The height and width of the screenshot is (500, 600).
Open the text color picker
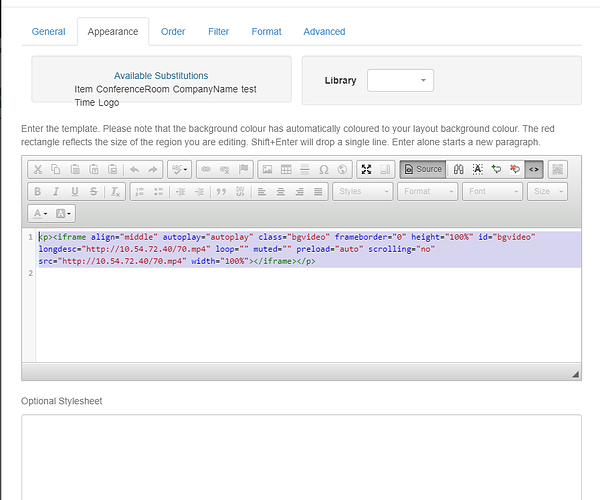coord(40,213)
